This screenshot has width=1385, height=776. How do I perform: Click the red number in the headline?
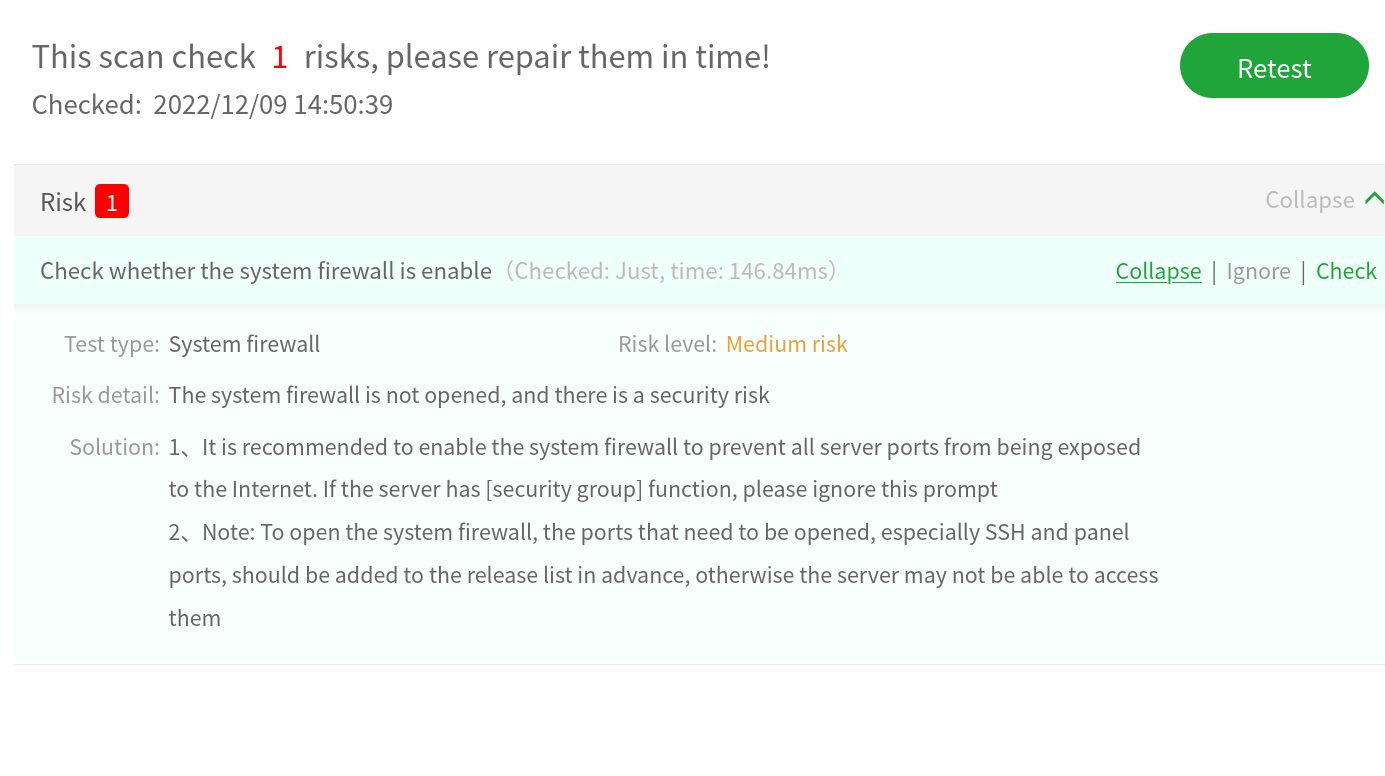click(280, 57)
